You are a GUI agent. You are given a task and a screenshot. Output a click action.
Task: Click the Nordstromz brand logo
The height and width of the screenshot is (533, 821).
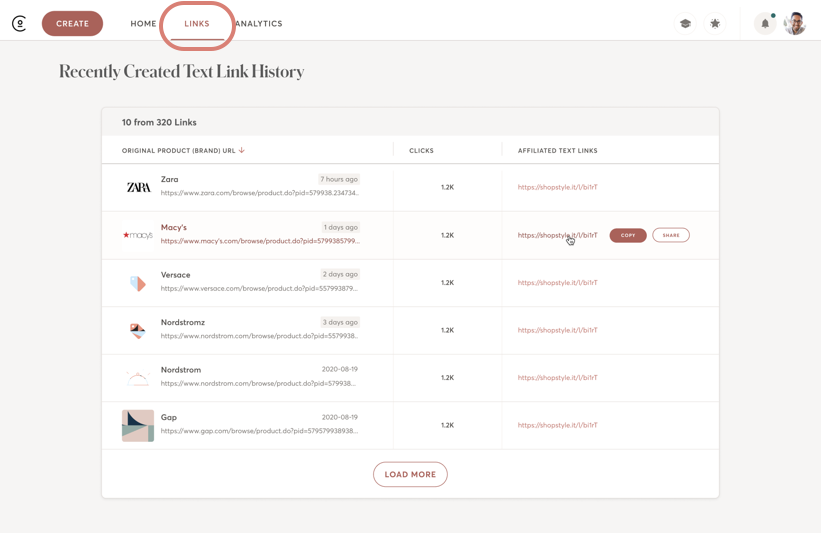click(138, 331)
